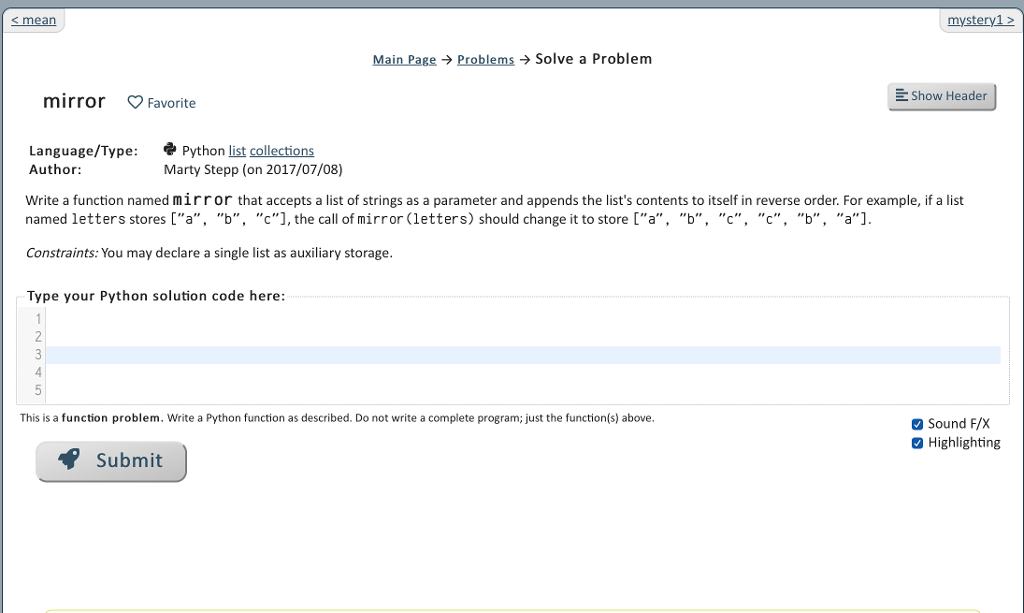Disable the Sound F/X checkbox
This screenshot has height=613, width=1024.
pyautogui.click(x=917, y=423)
